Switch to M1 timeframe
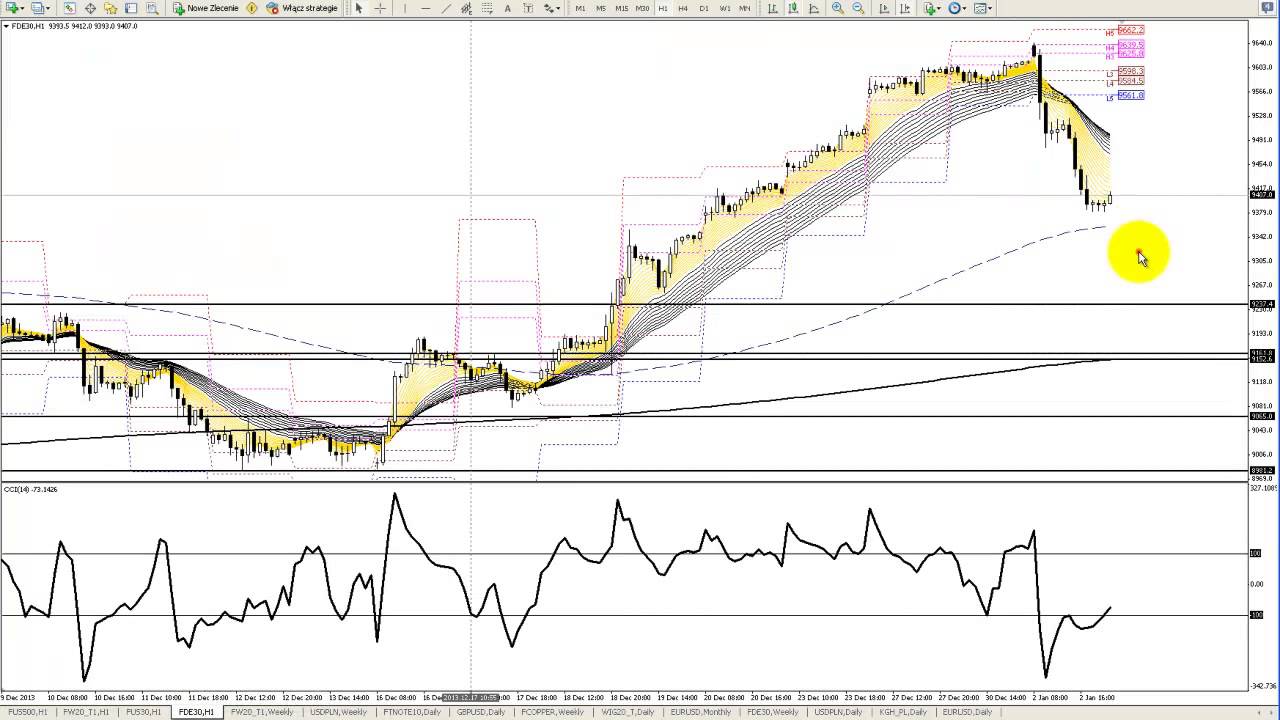The height and width of the screenshot is (720, 1280). tap(580, 8)
